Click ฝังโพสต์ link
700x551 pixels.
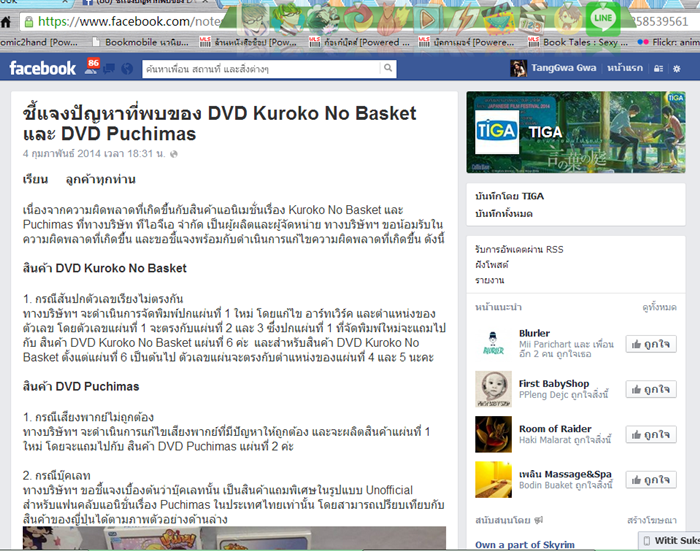coord(492,265)
